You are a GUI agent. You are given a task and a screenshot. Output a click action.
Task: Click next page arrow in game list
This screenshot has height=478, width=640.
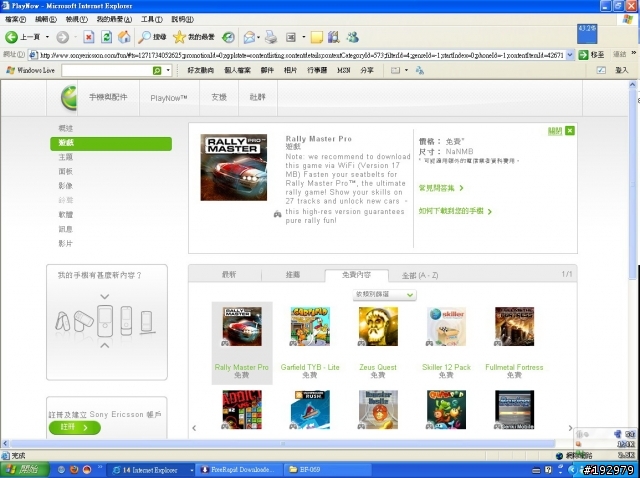tap(570, 428)
